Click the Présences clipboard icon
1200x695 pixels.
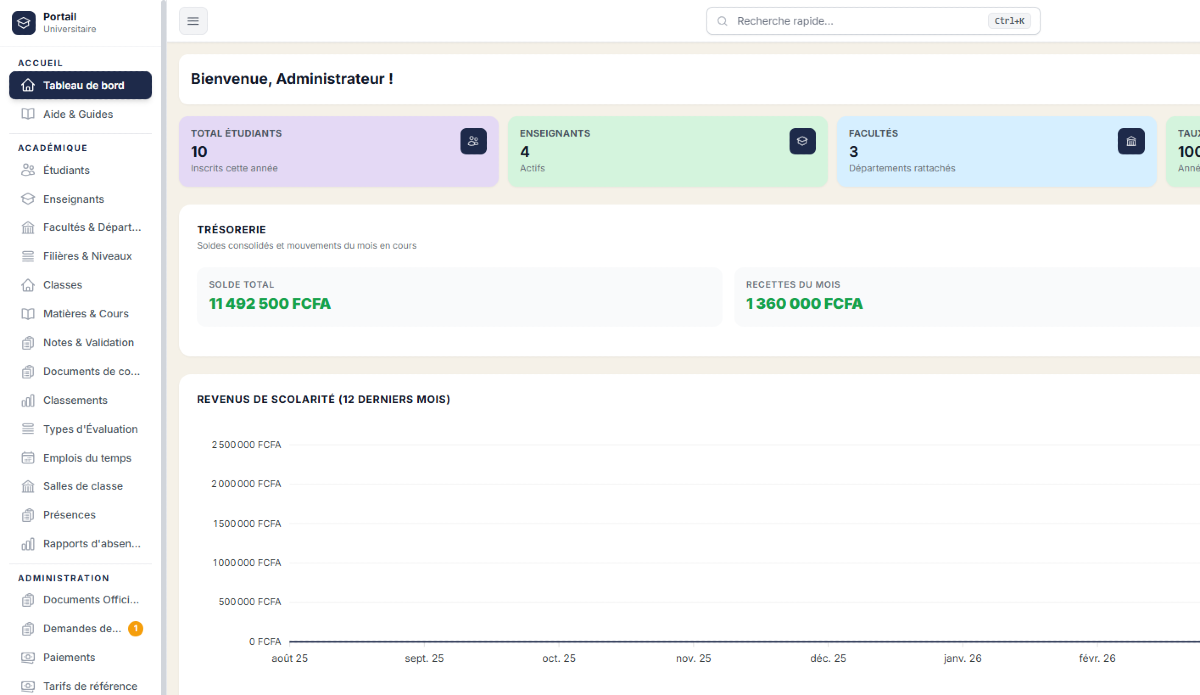pyautogui.click(x=28, y=515)
